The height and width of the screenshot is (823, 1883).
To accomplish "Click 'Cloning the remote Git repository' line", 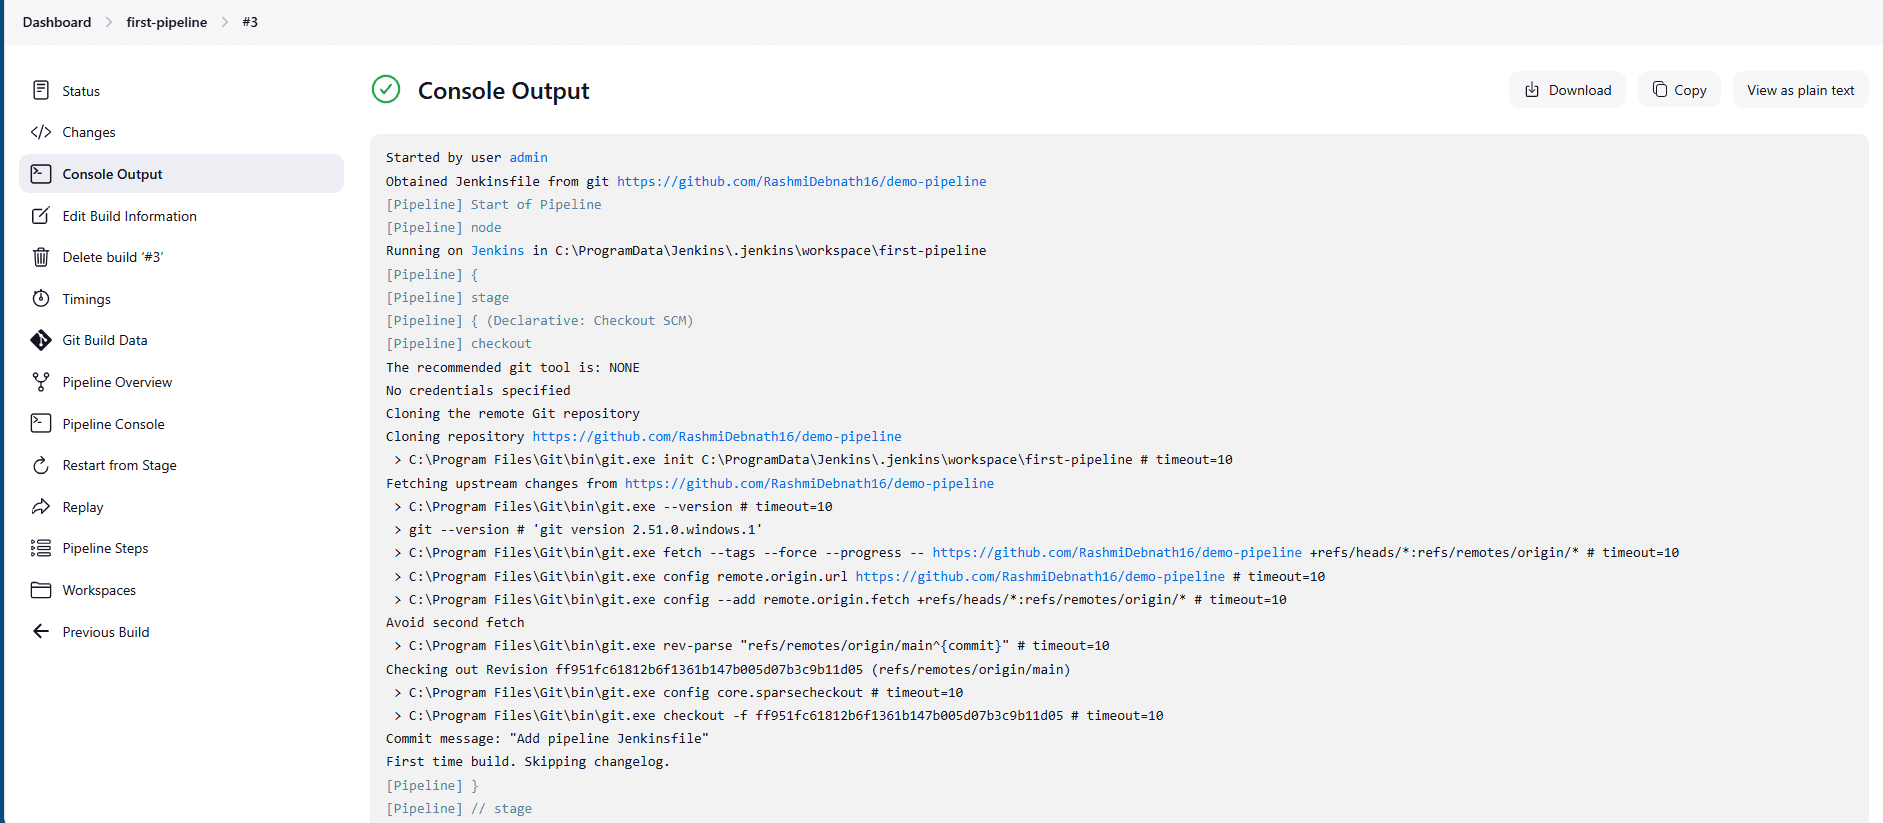I will (513, 414).
